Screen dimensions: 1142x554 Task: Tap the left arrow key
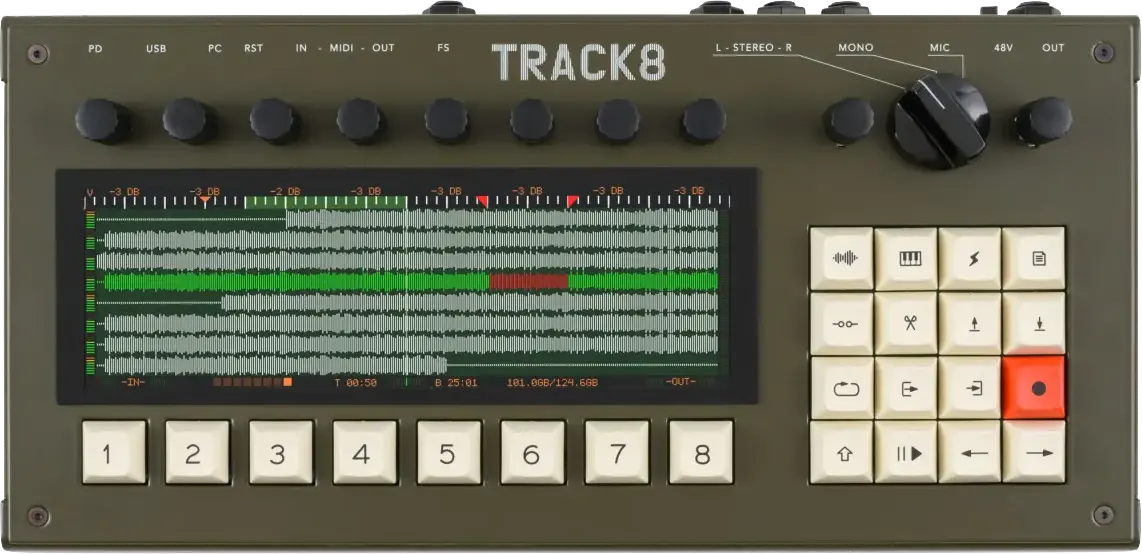(x=970, y=452)
